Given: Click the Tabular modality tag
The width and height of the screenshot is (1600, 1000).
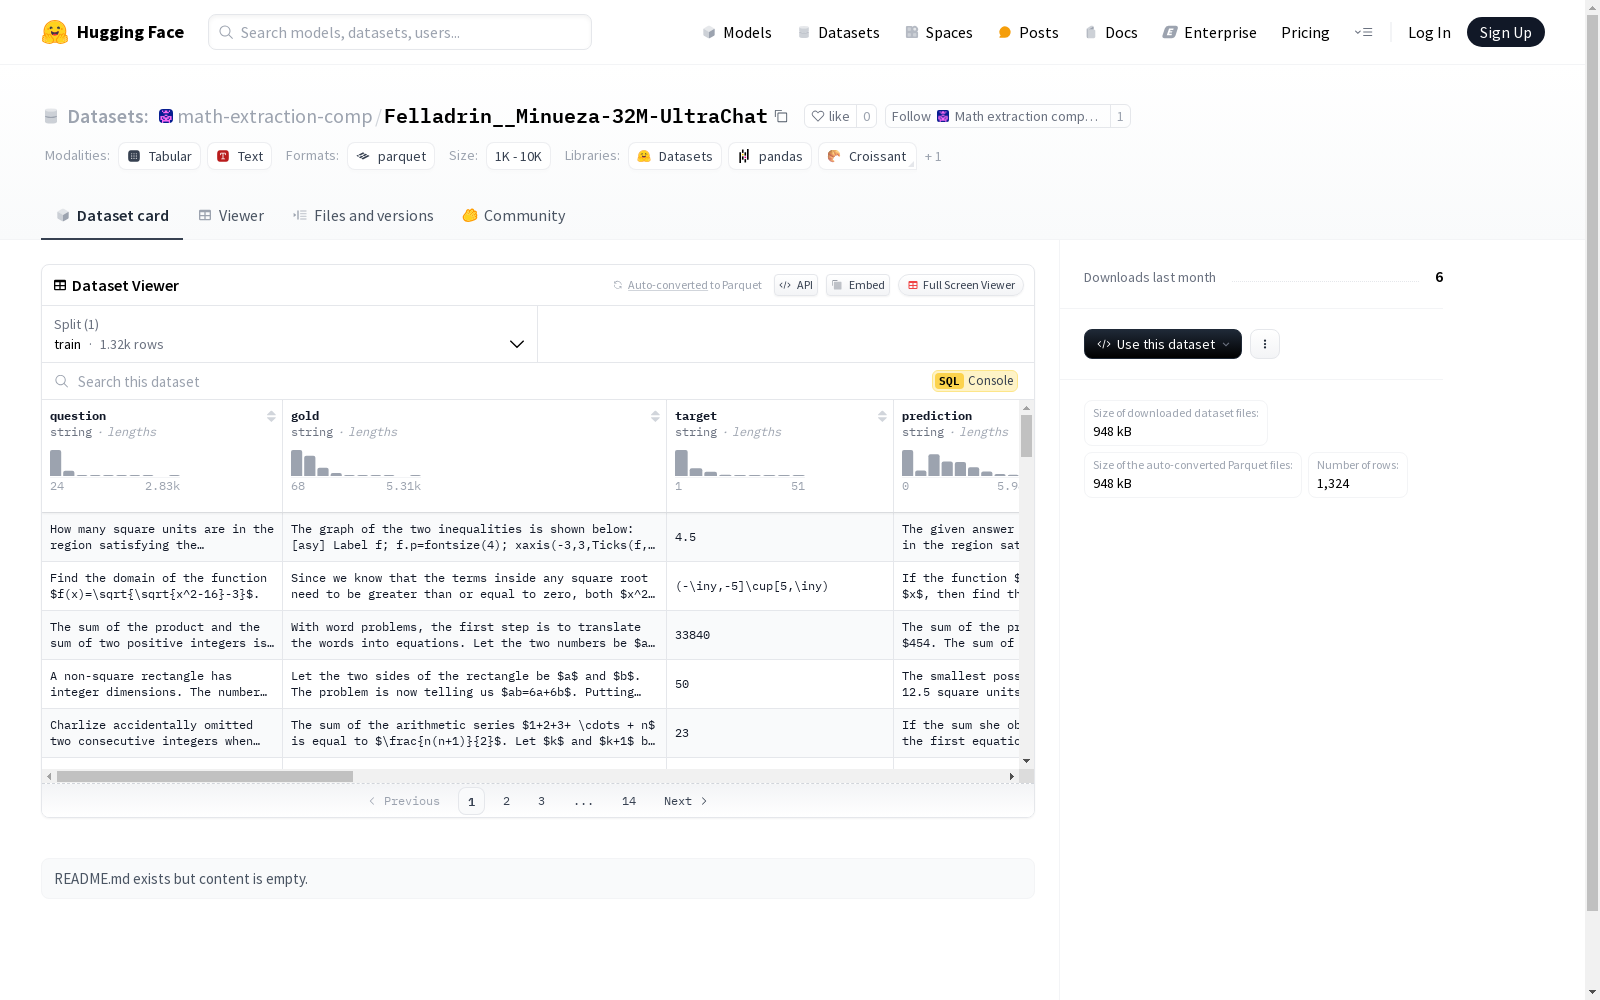Looking at the screenshot, I should [159, 156].
